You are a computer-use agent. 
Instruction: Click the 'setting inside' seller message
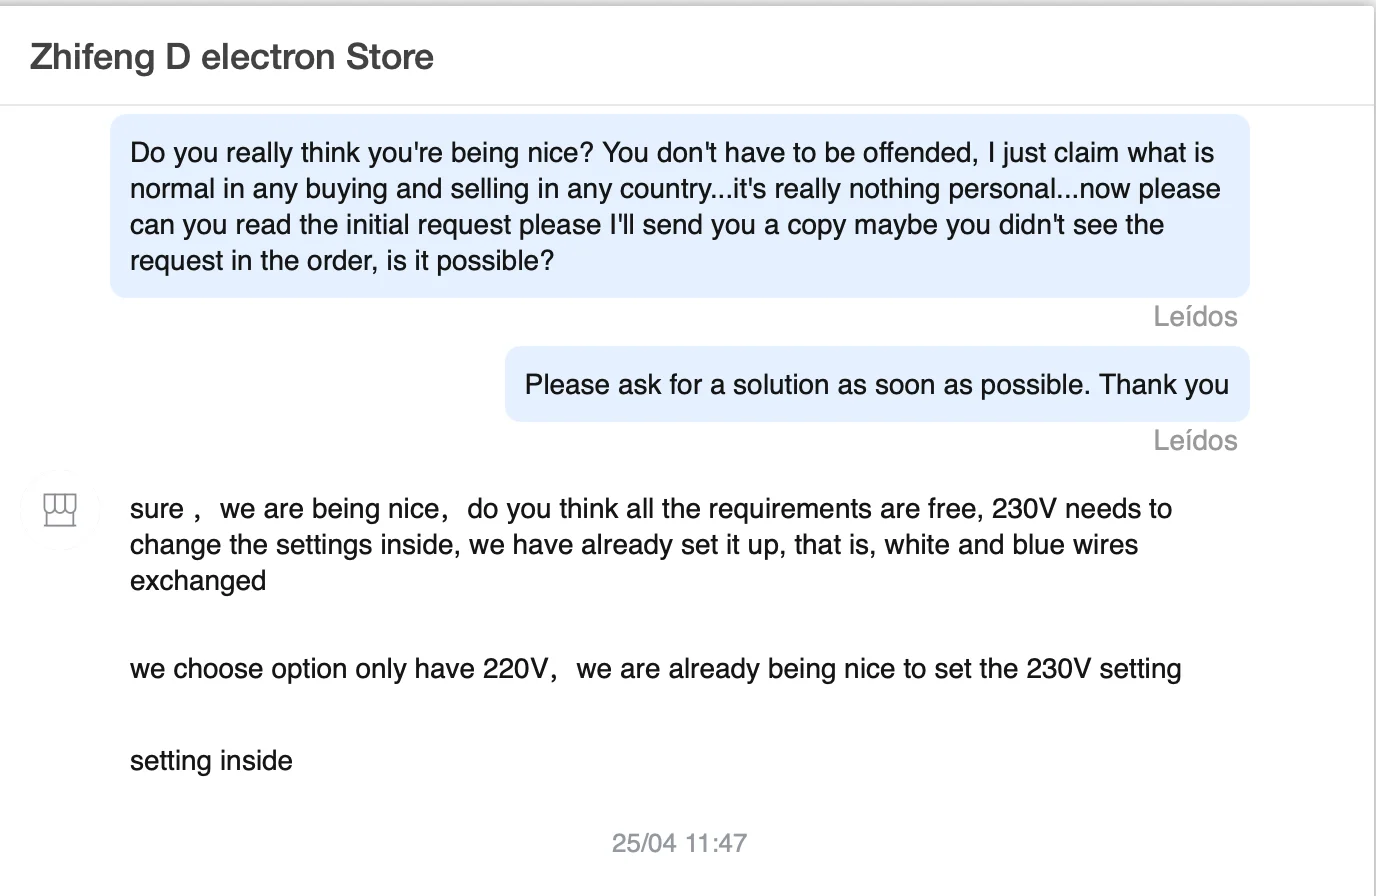(x=211, y=761)
